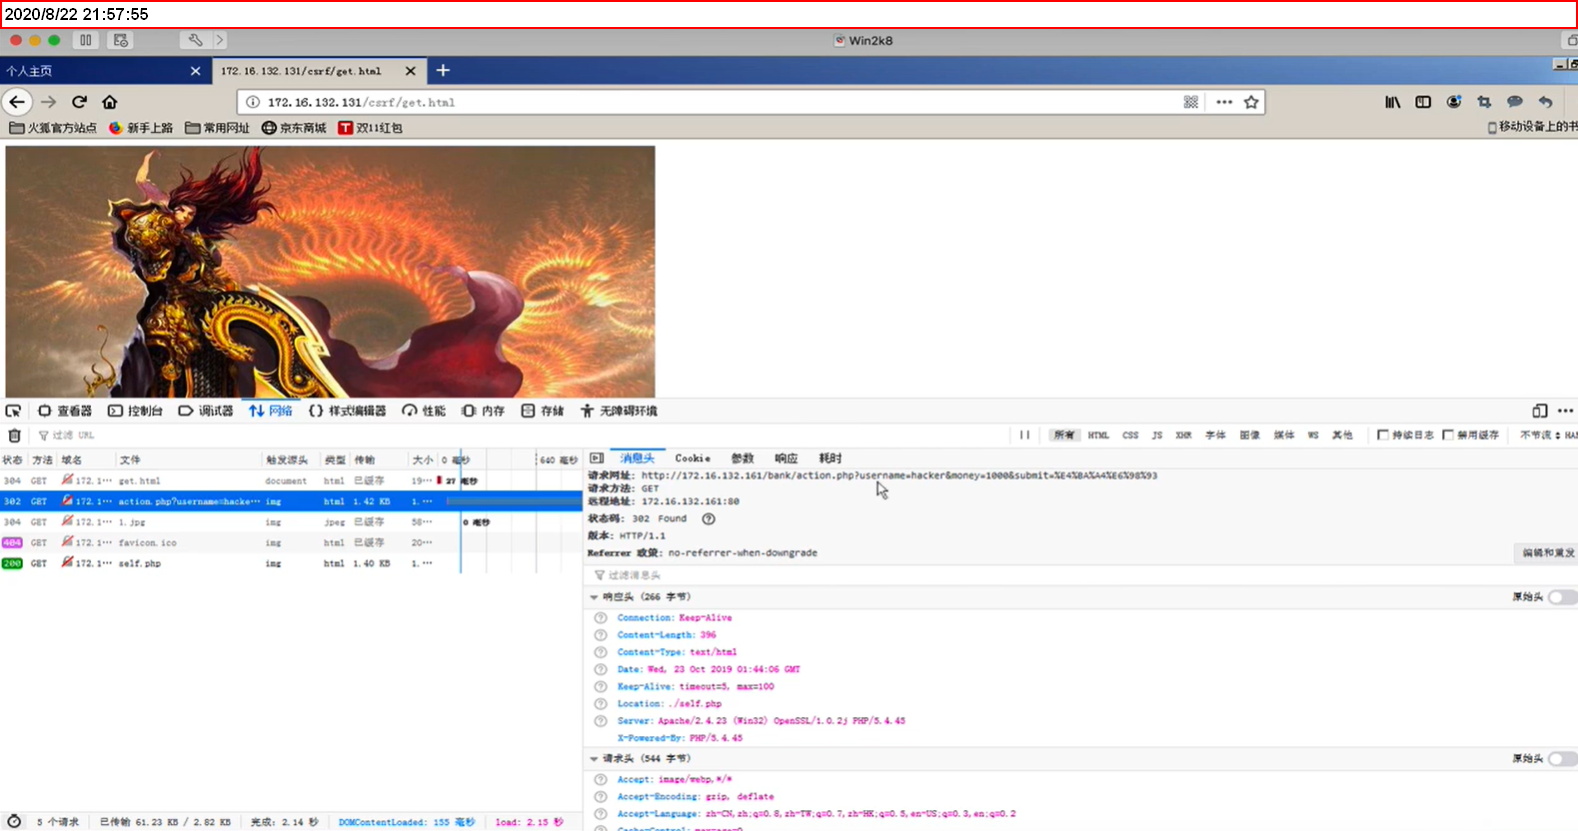Click the chat bubble icon in toolbar

1515,102
